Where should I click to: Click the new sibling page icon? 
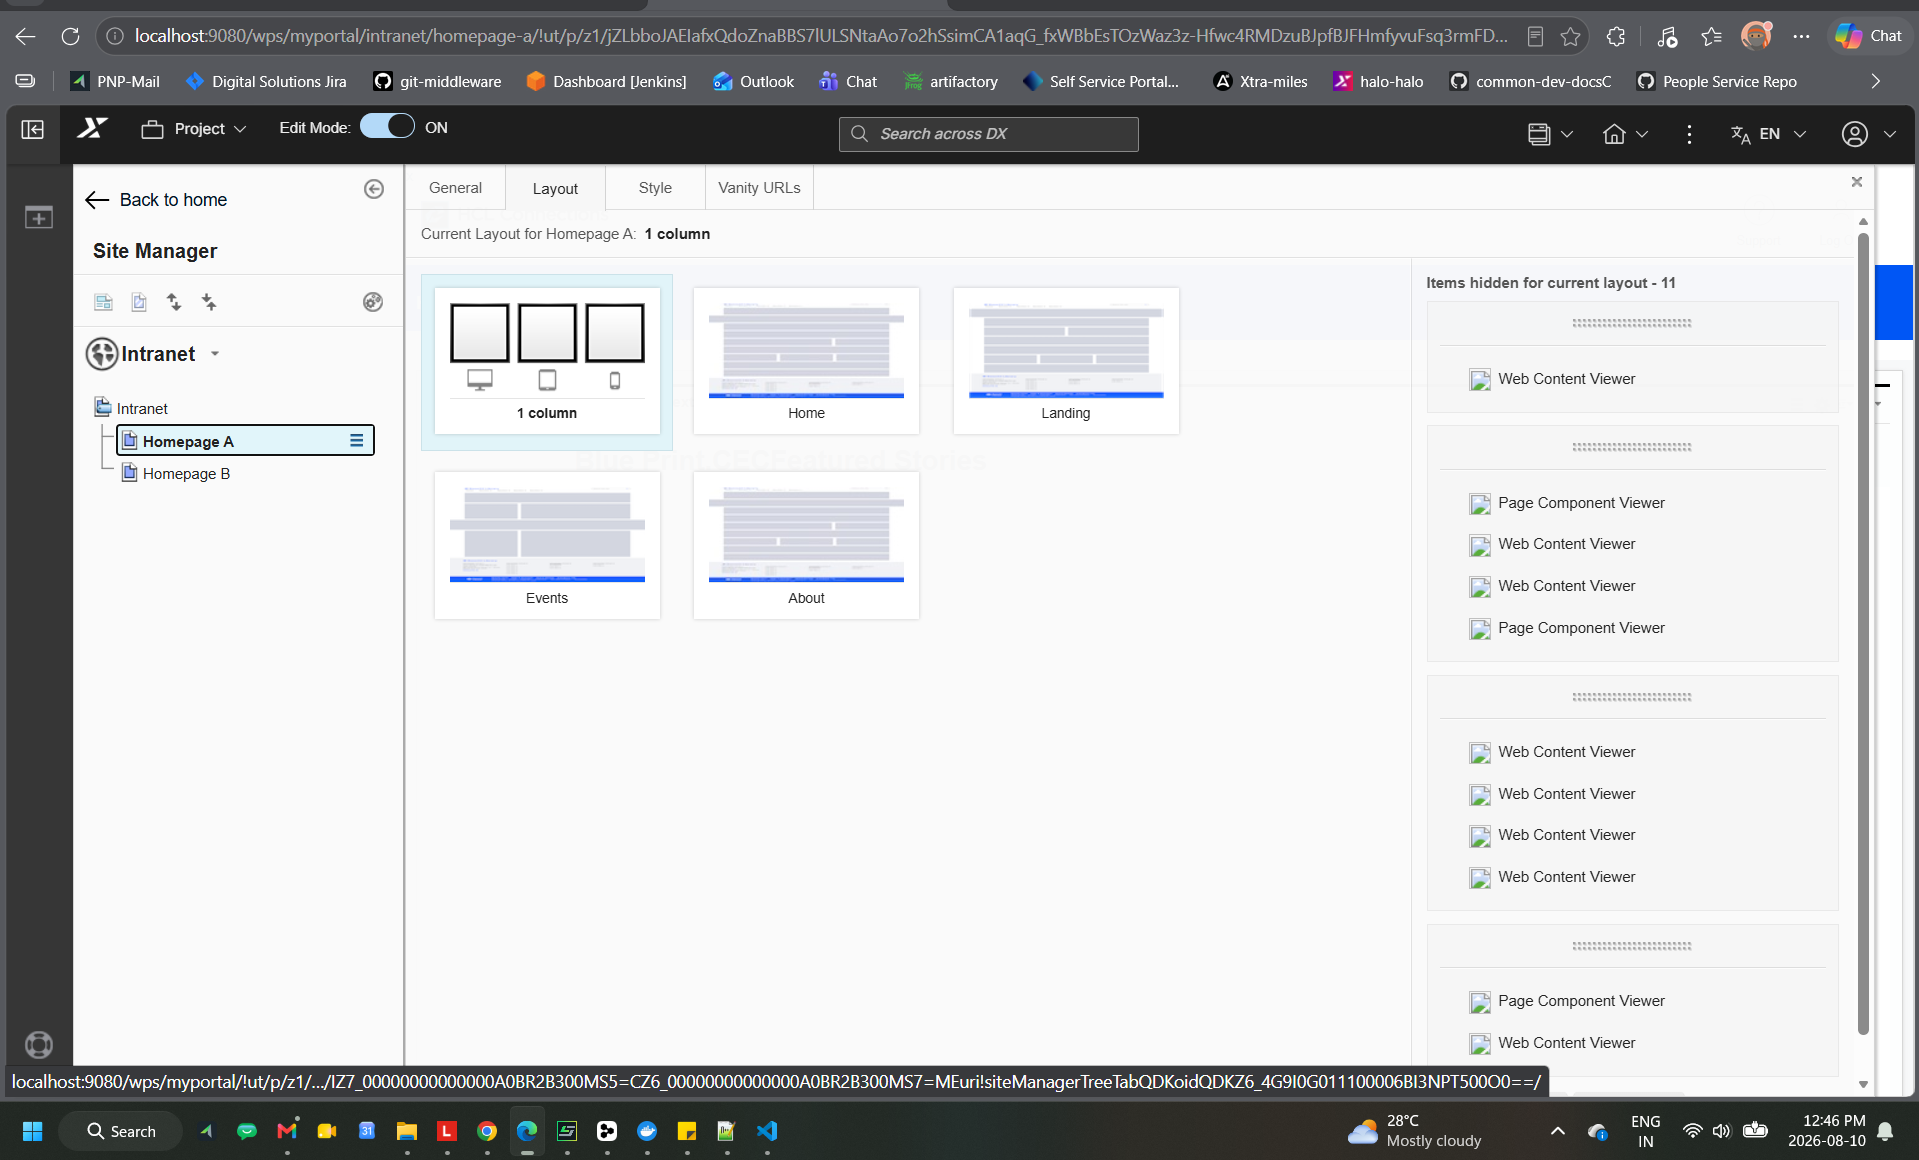[103, 302]
